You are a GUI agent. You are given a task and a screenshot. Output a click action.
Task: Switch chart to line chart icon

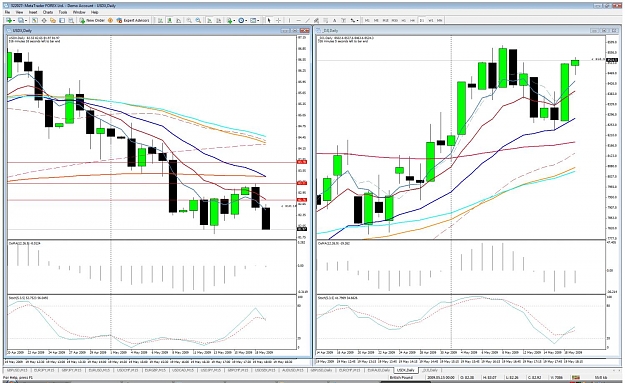[x=179, y=20]
